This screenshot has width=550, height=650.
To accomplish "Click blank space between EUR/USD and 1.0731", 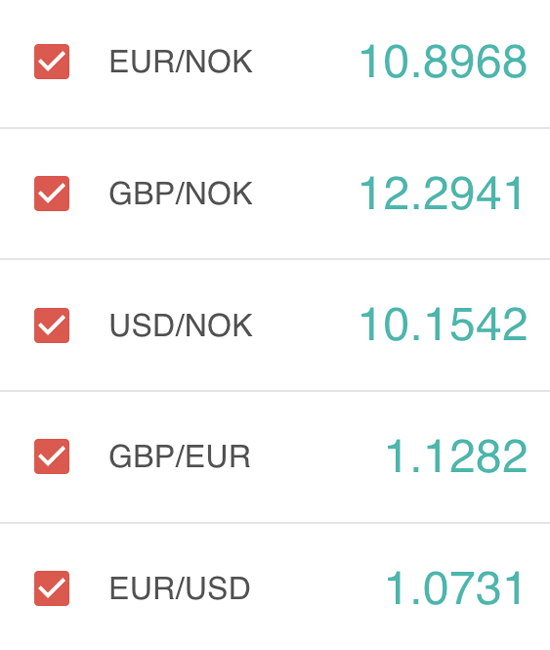I will click(318, 588).
